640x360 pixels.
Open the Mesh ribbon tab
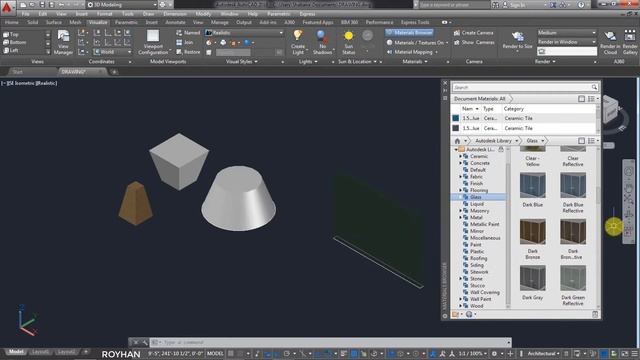point(75,22)
